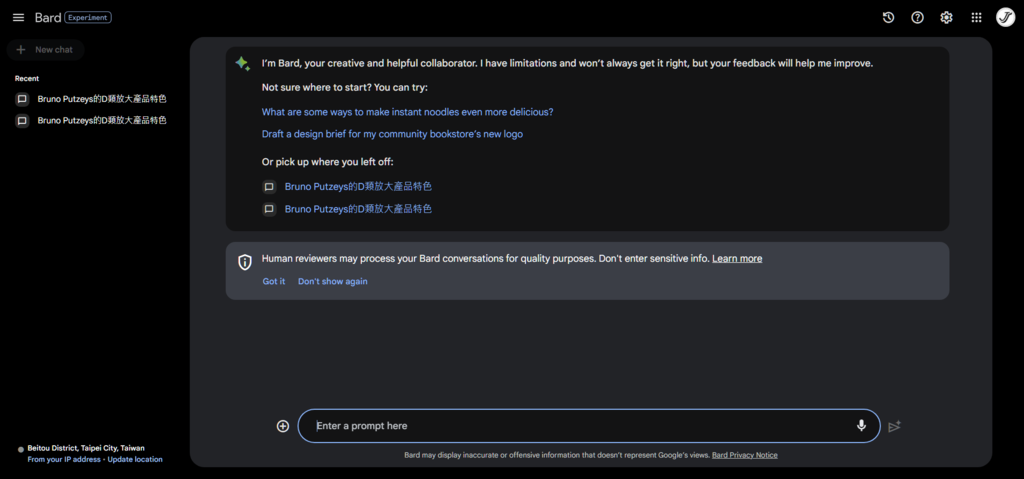Click the Learn more link
Image resolution: width=1024 pixels, height=479 pixels.
(737, 259)
